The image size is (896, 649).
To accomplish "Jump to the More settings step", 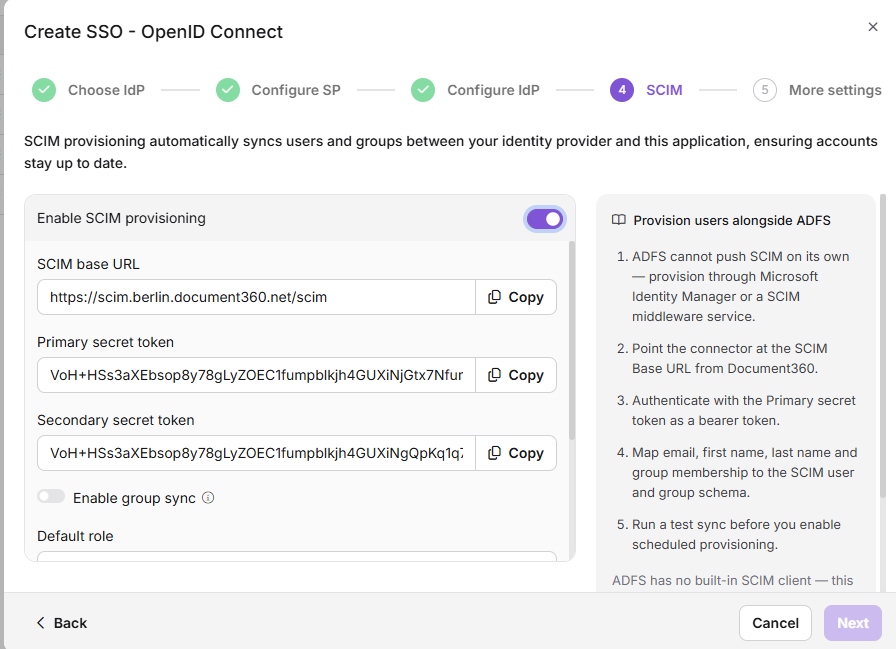I will 835,90.
